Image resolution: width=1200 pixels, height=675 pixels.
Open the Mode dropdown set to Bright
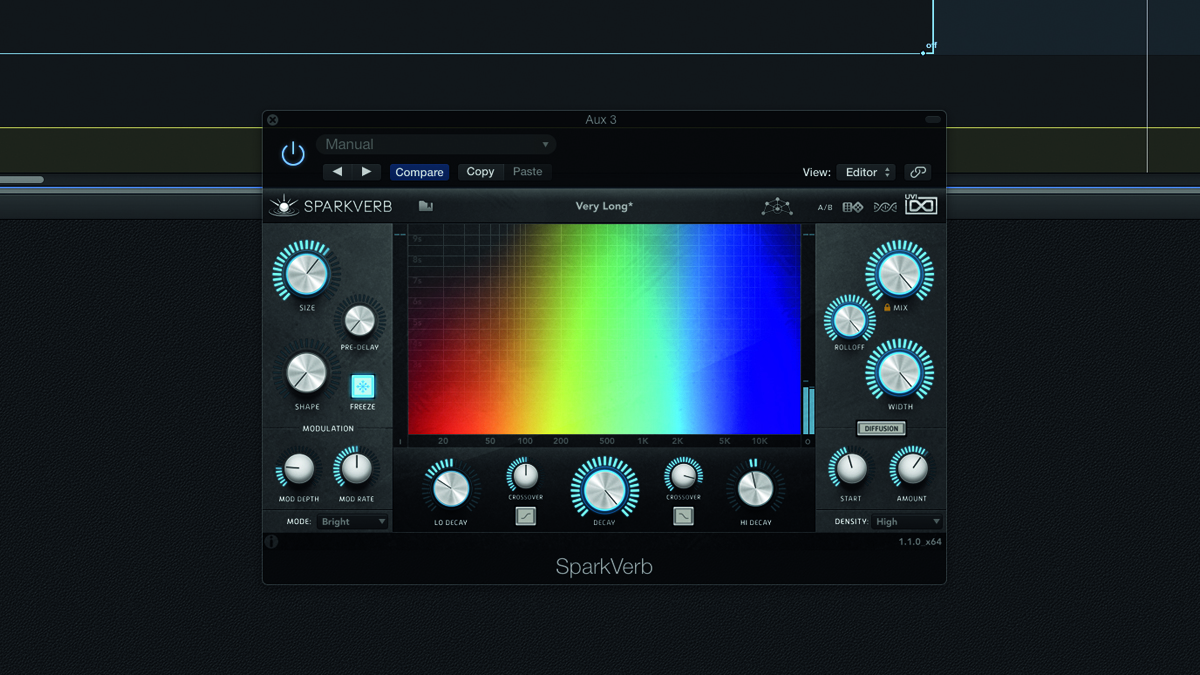[x=353, y=522]
